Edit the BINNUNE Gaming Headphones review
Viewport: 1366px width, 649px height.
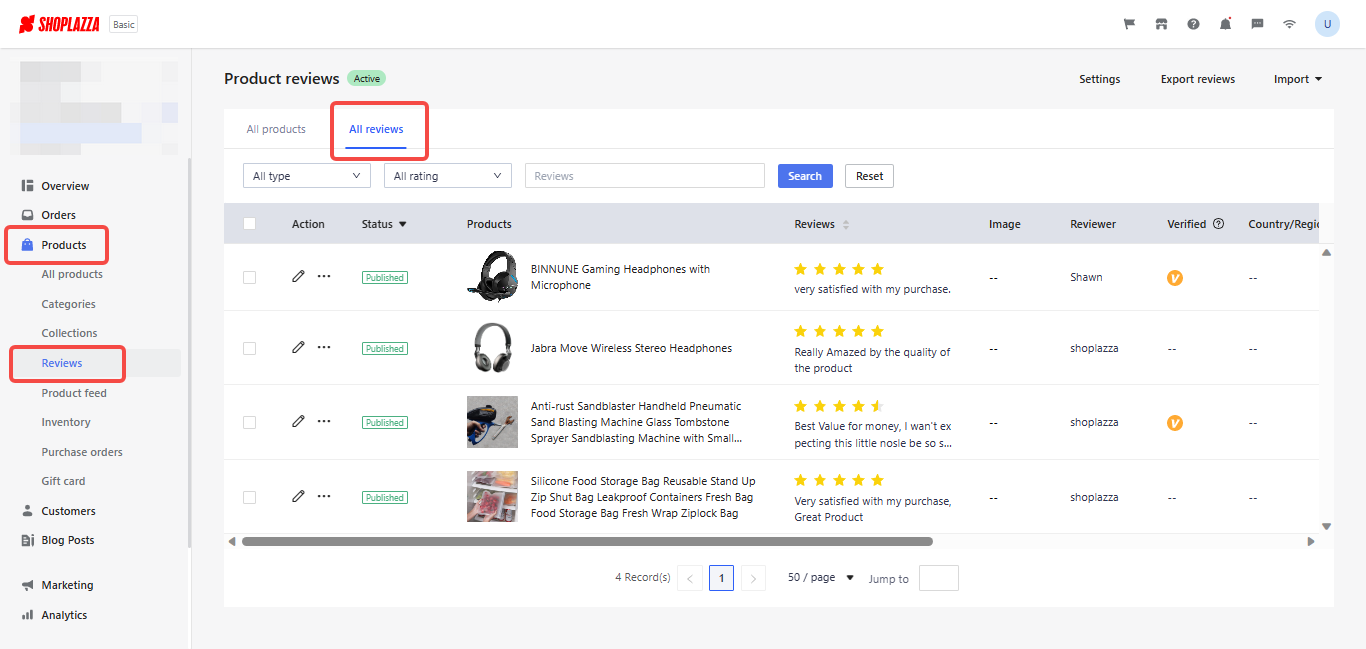[x=298, y=277]
